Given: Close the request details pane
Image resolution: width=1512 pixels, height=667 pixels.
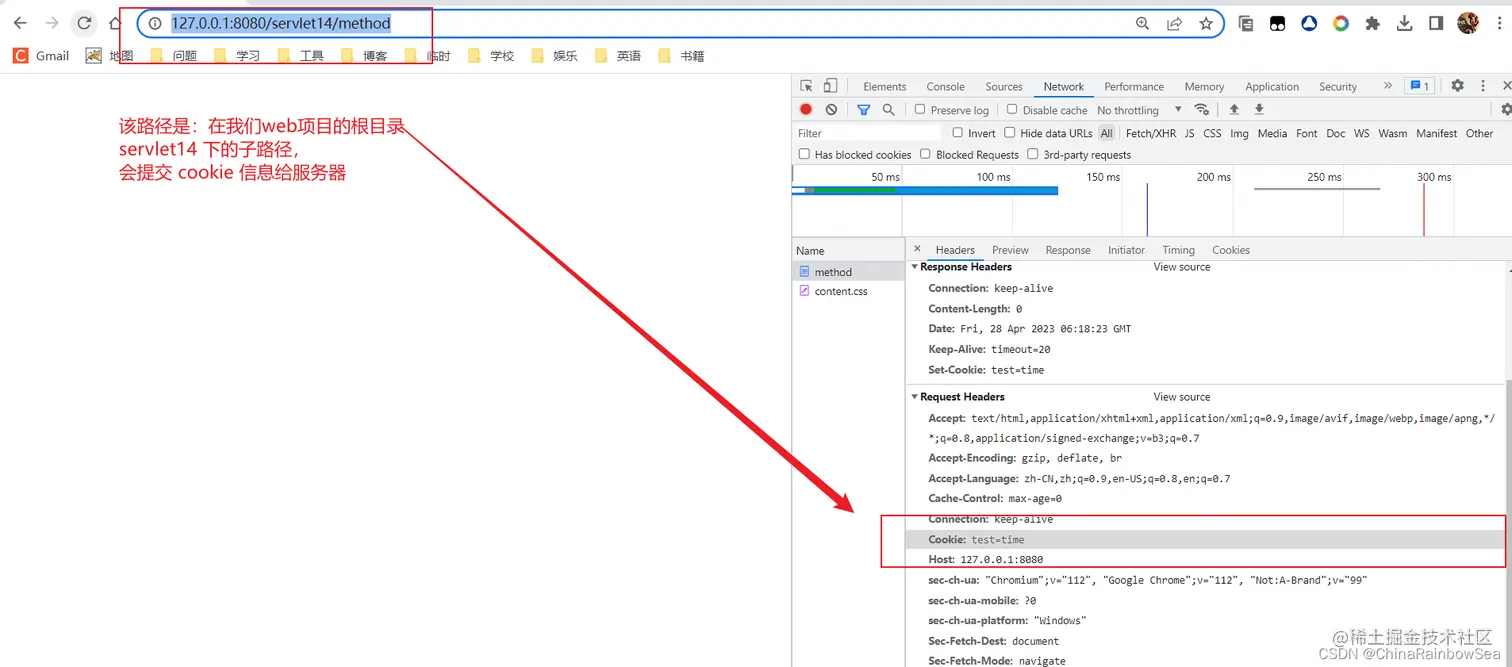Looking at the screenshot, I should (918, 248).
